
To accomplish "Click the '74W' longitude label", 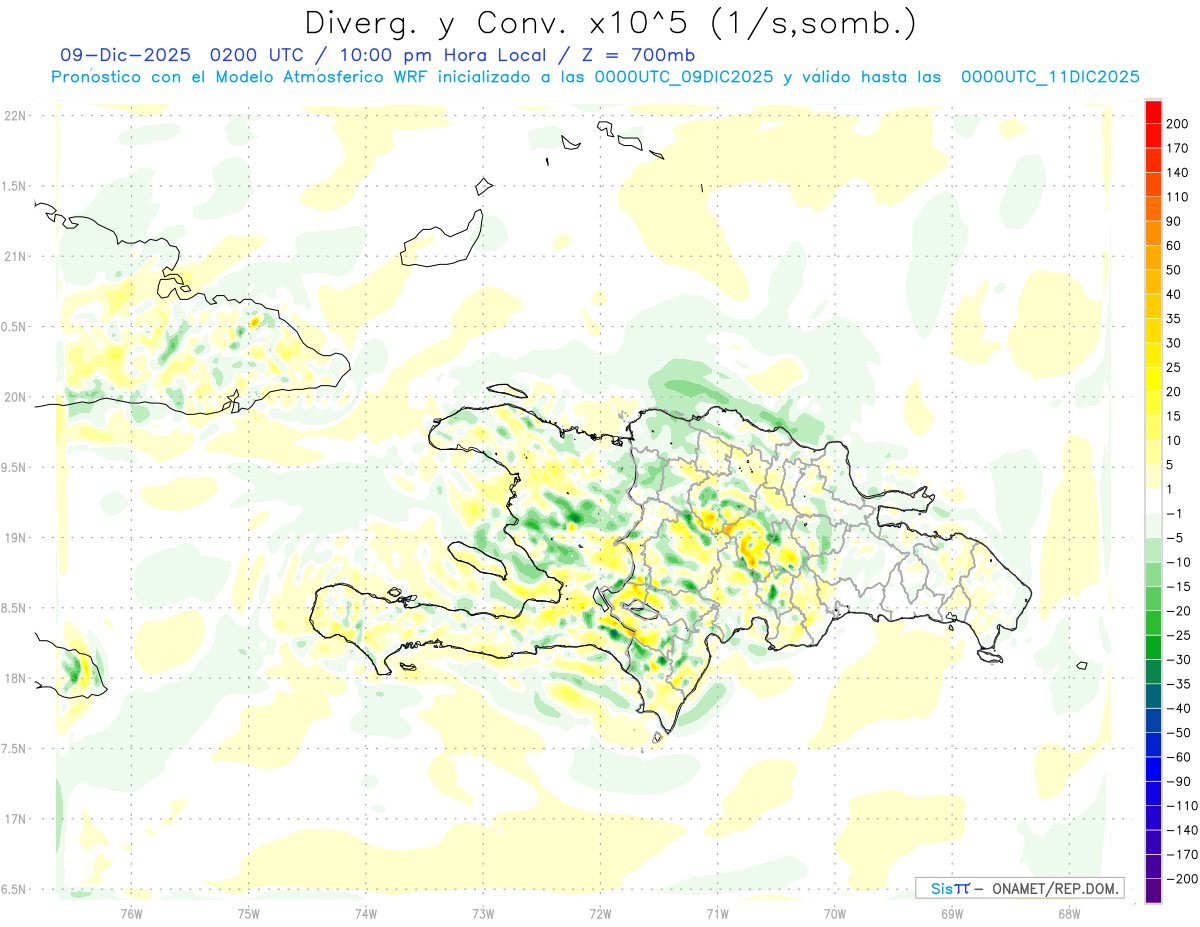I will tap(365, 913).
